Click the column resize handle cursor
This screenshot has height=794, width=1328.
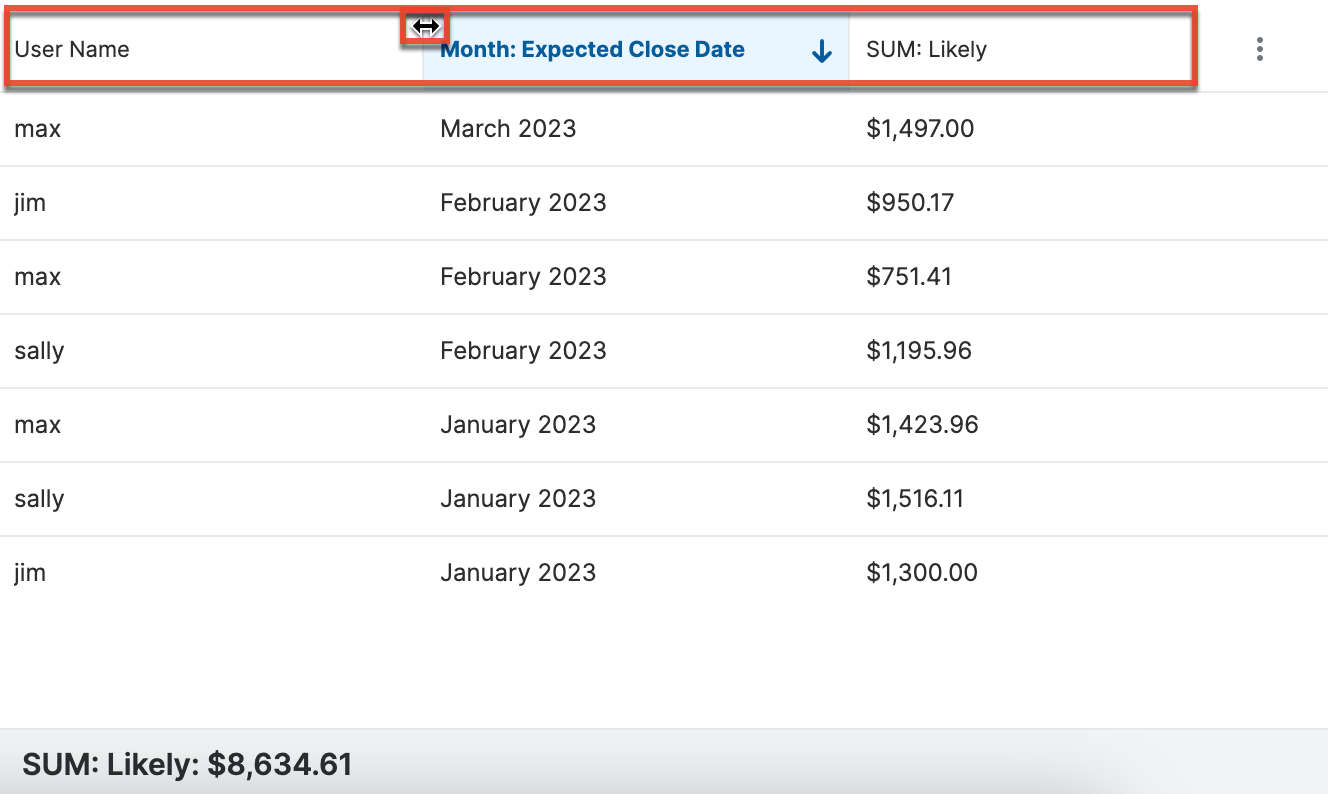pos(425,26)
